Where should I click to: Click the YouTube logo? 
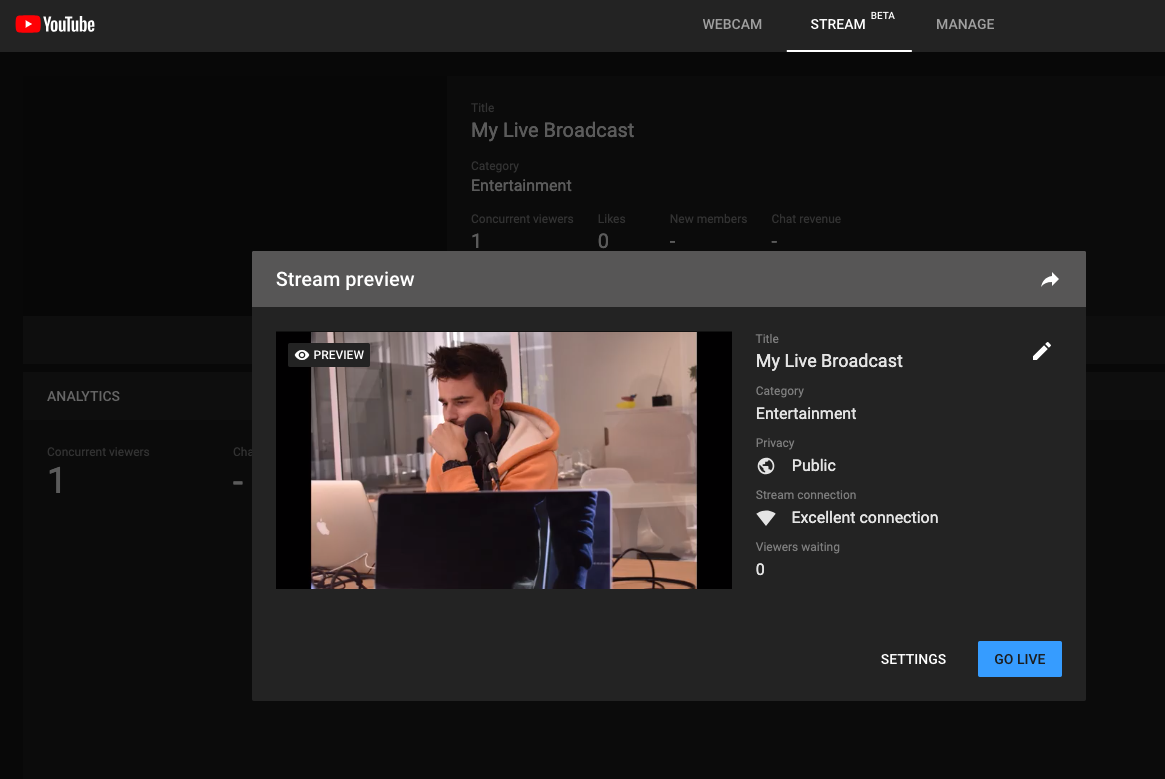pyautogui.click(x=55, y=24)
